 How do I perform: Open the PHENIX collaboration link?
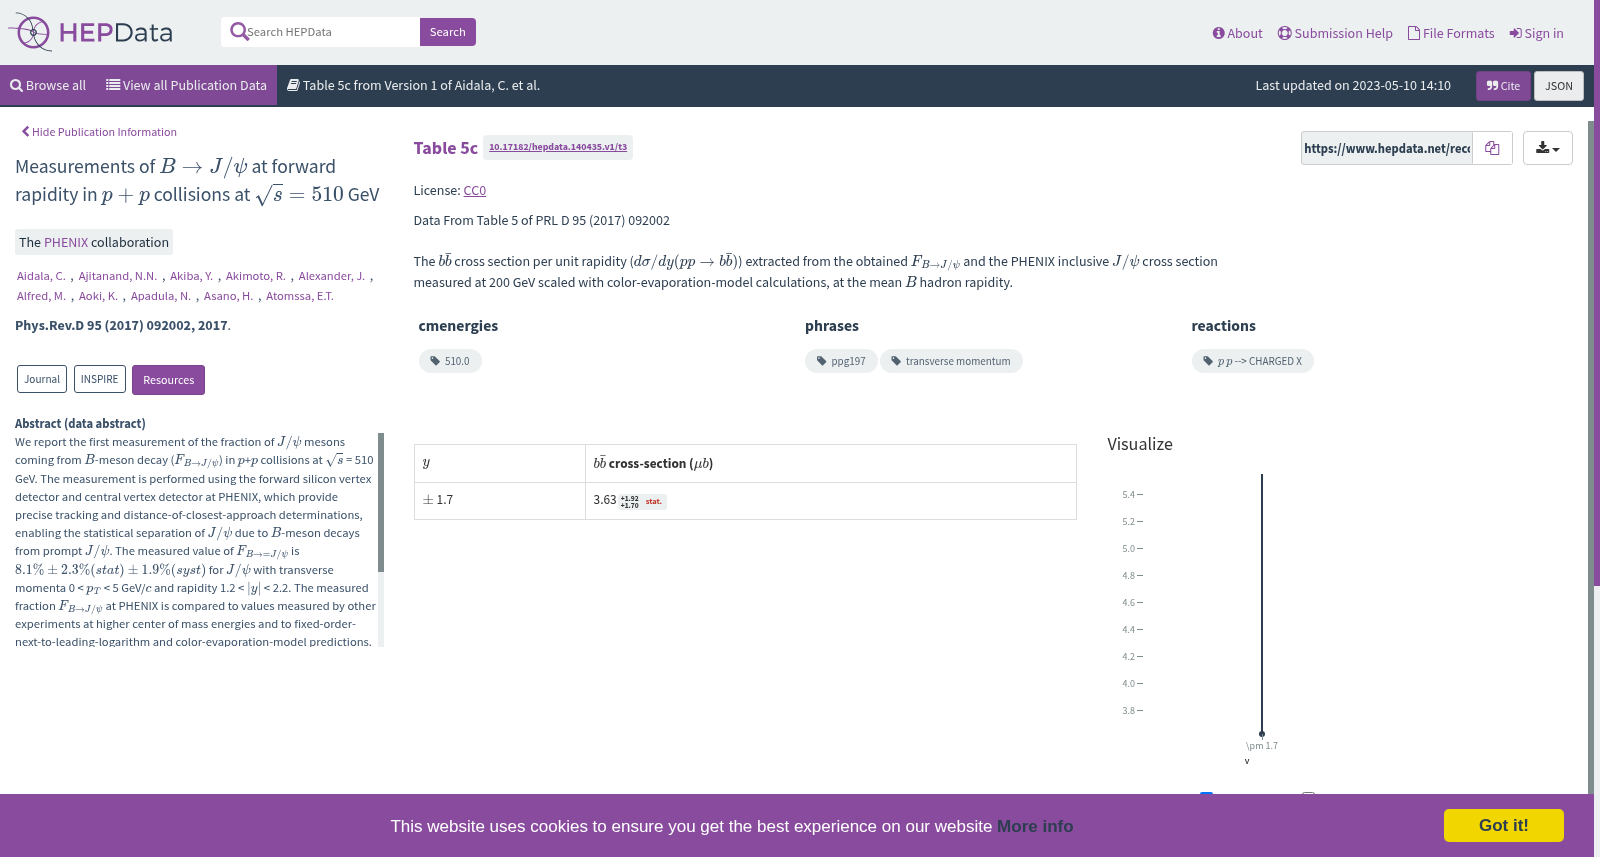66,242
